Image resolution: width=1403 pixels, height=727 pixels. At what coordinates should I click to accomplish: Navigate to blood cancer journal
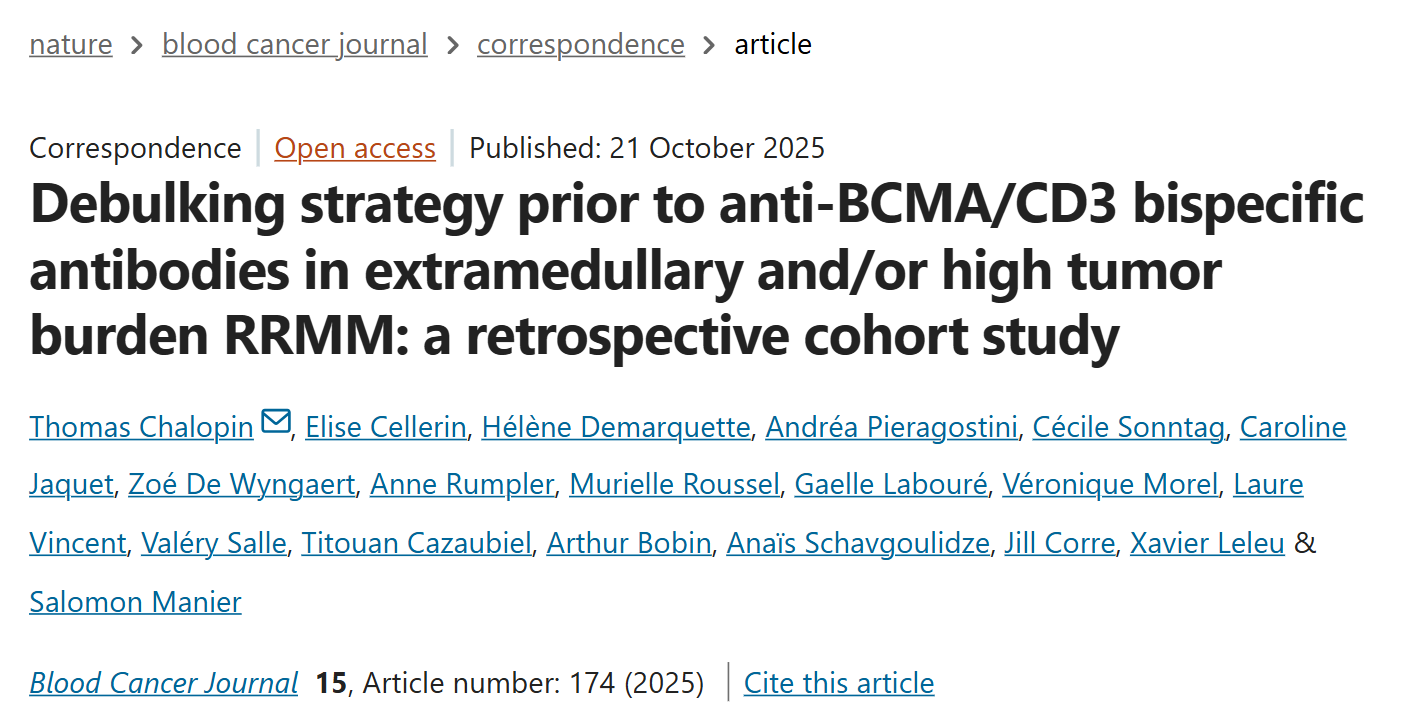[294, 44]
